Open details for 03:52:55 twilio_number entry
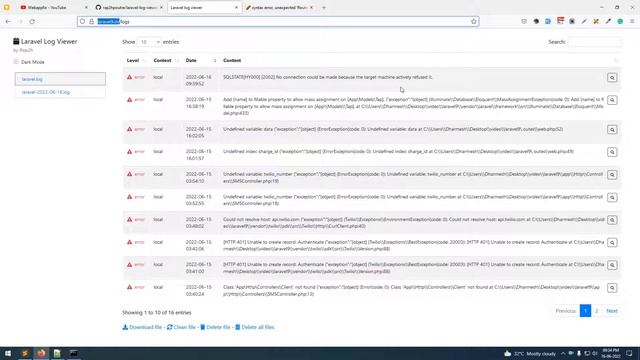 (x=612, y=198)
